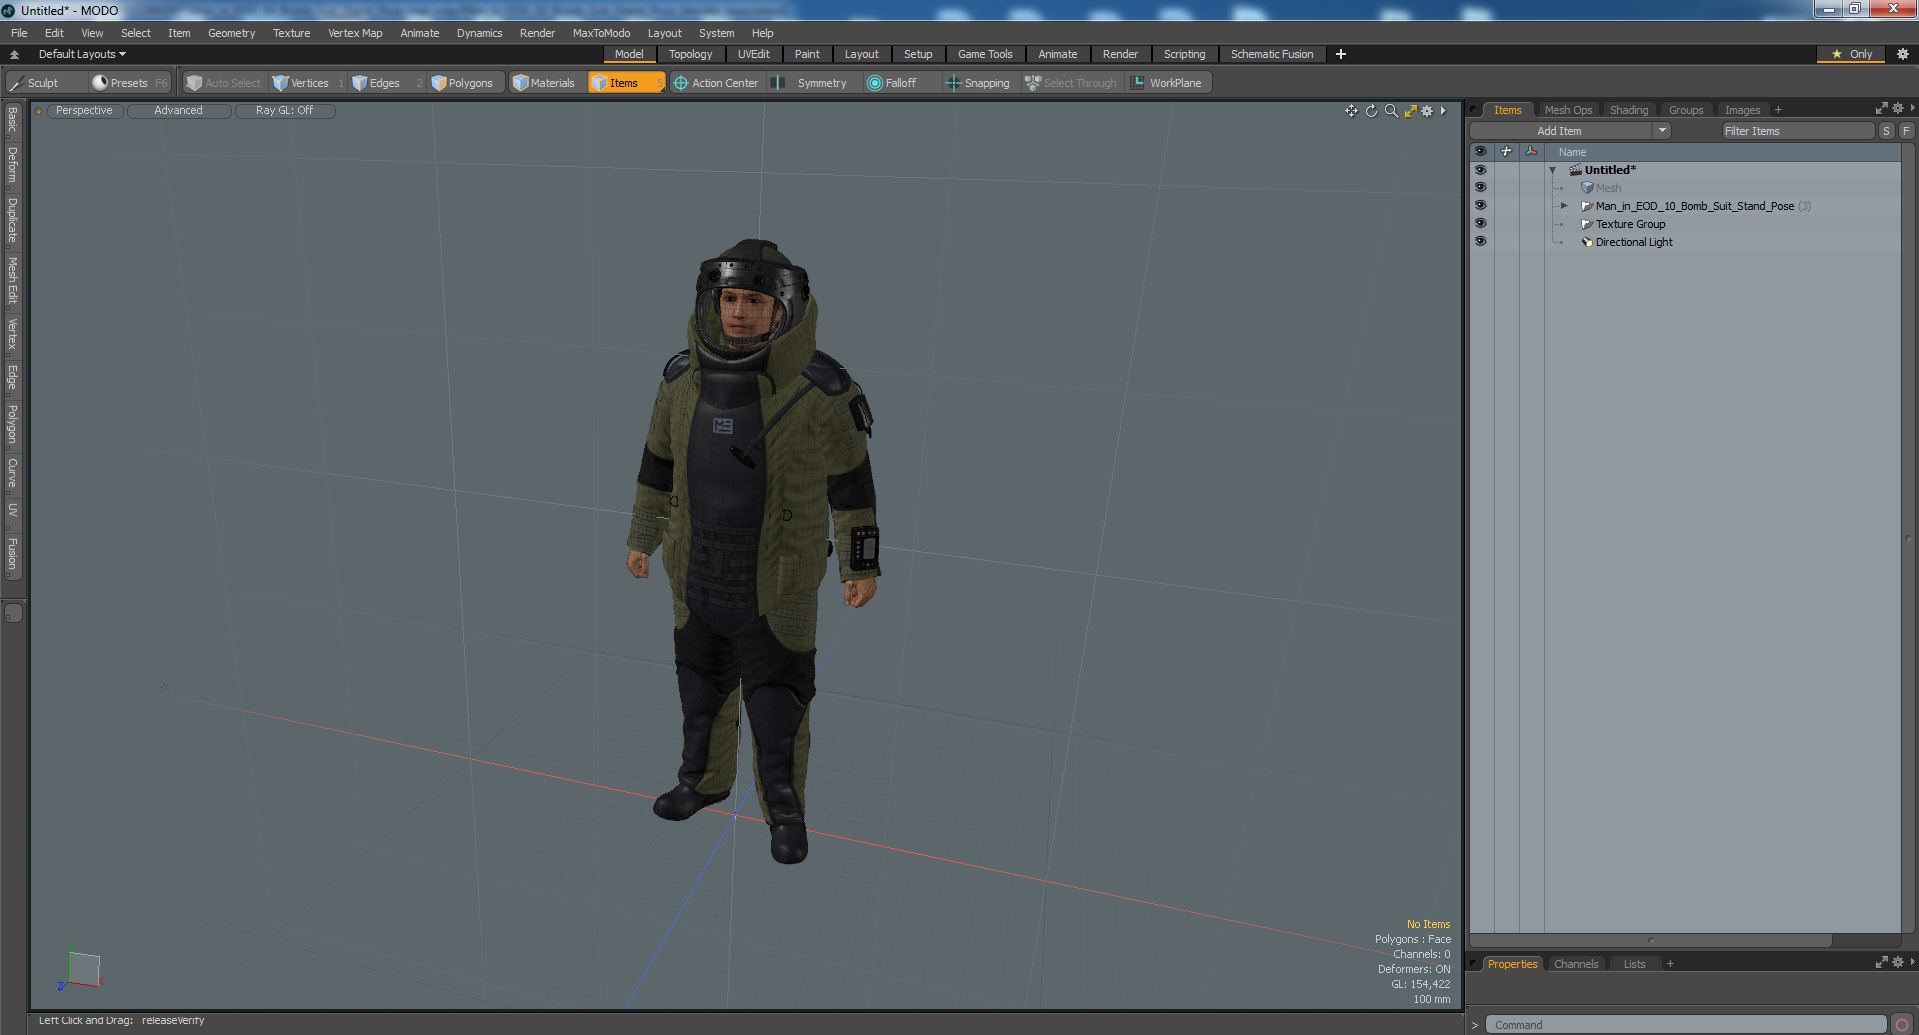Open the Falloff options
Screen dimensions: 1919x1035
coord(900,83)
